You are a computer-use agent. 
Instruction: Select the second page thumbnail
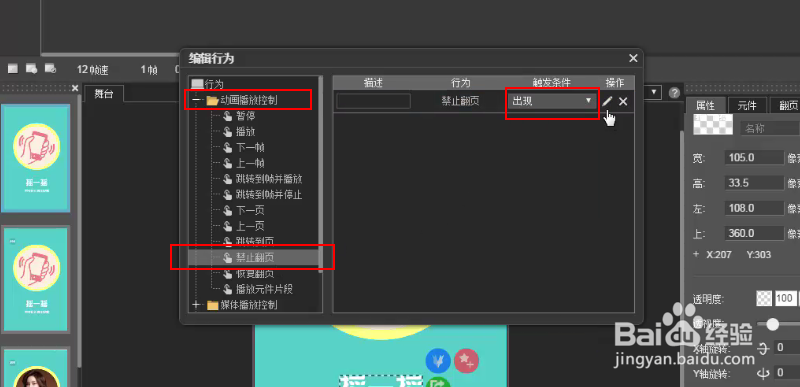(36, 279)
